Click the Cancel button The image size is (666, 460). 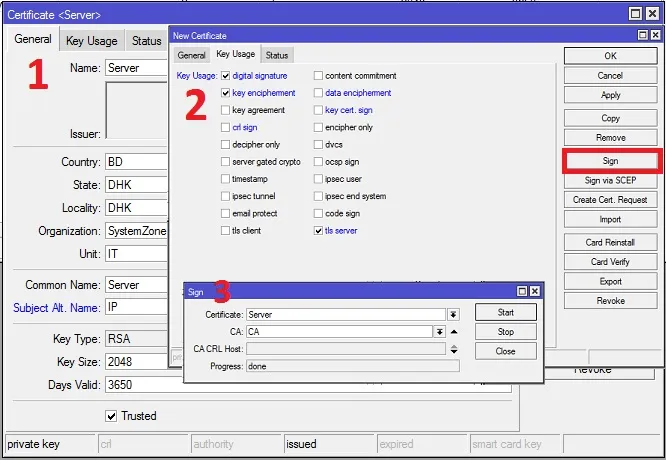(x=610, y=76)
